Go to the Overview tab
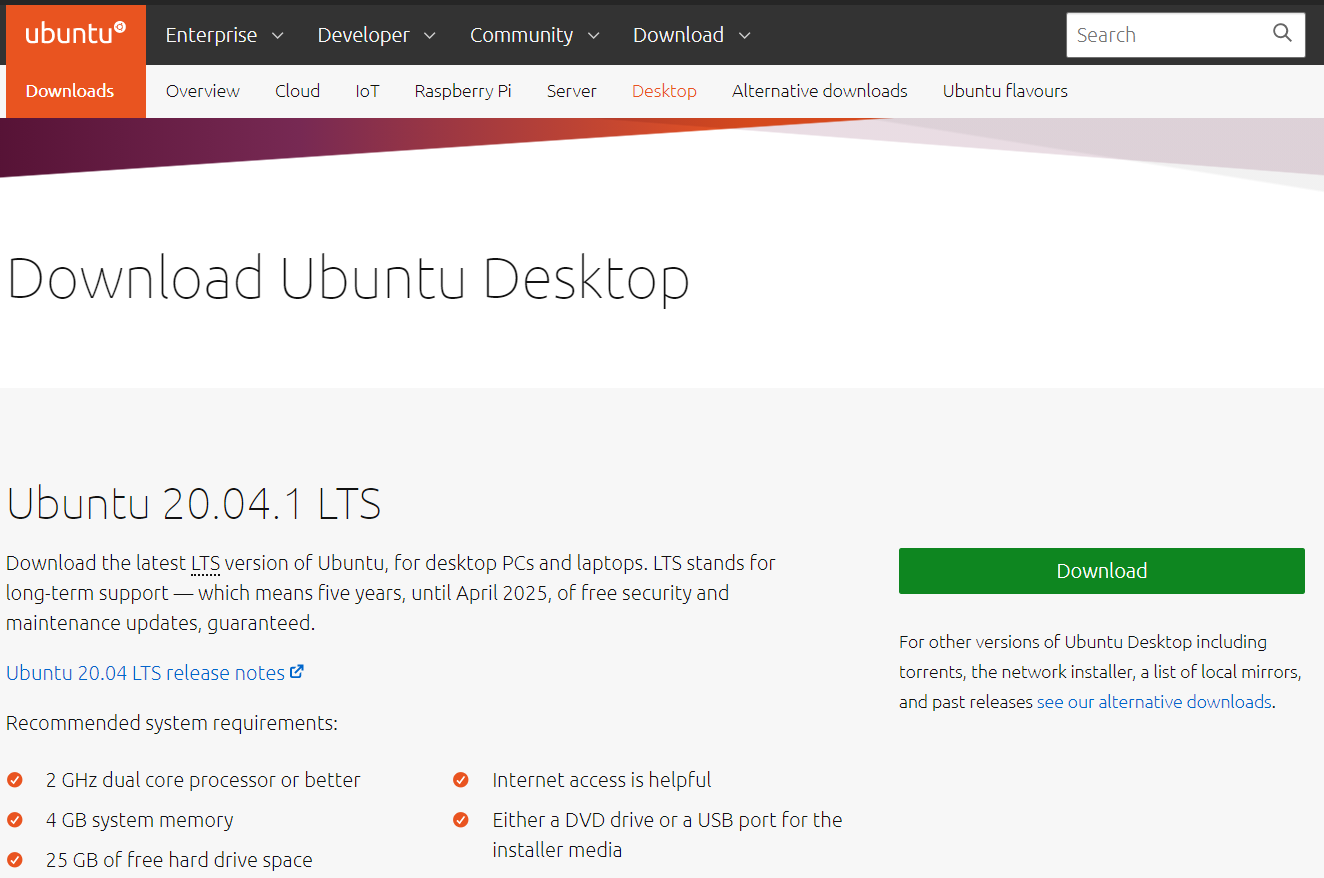The height and width of the screenshot is (878, 1324). [x=203, y=91]
